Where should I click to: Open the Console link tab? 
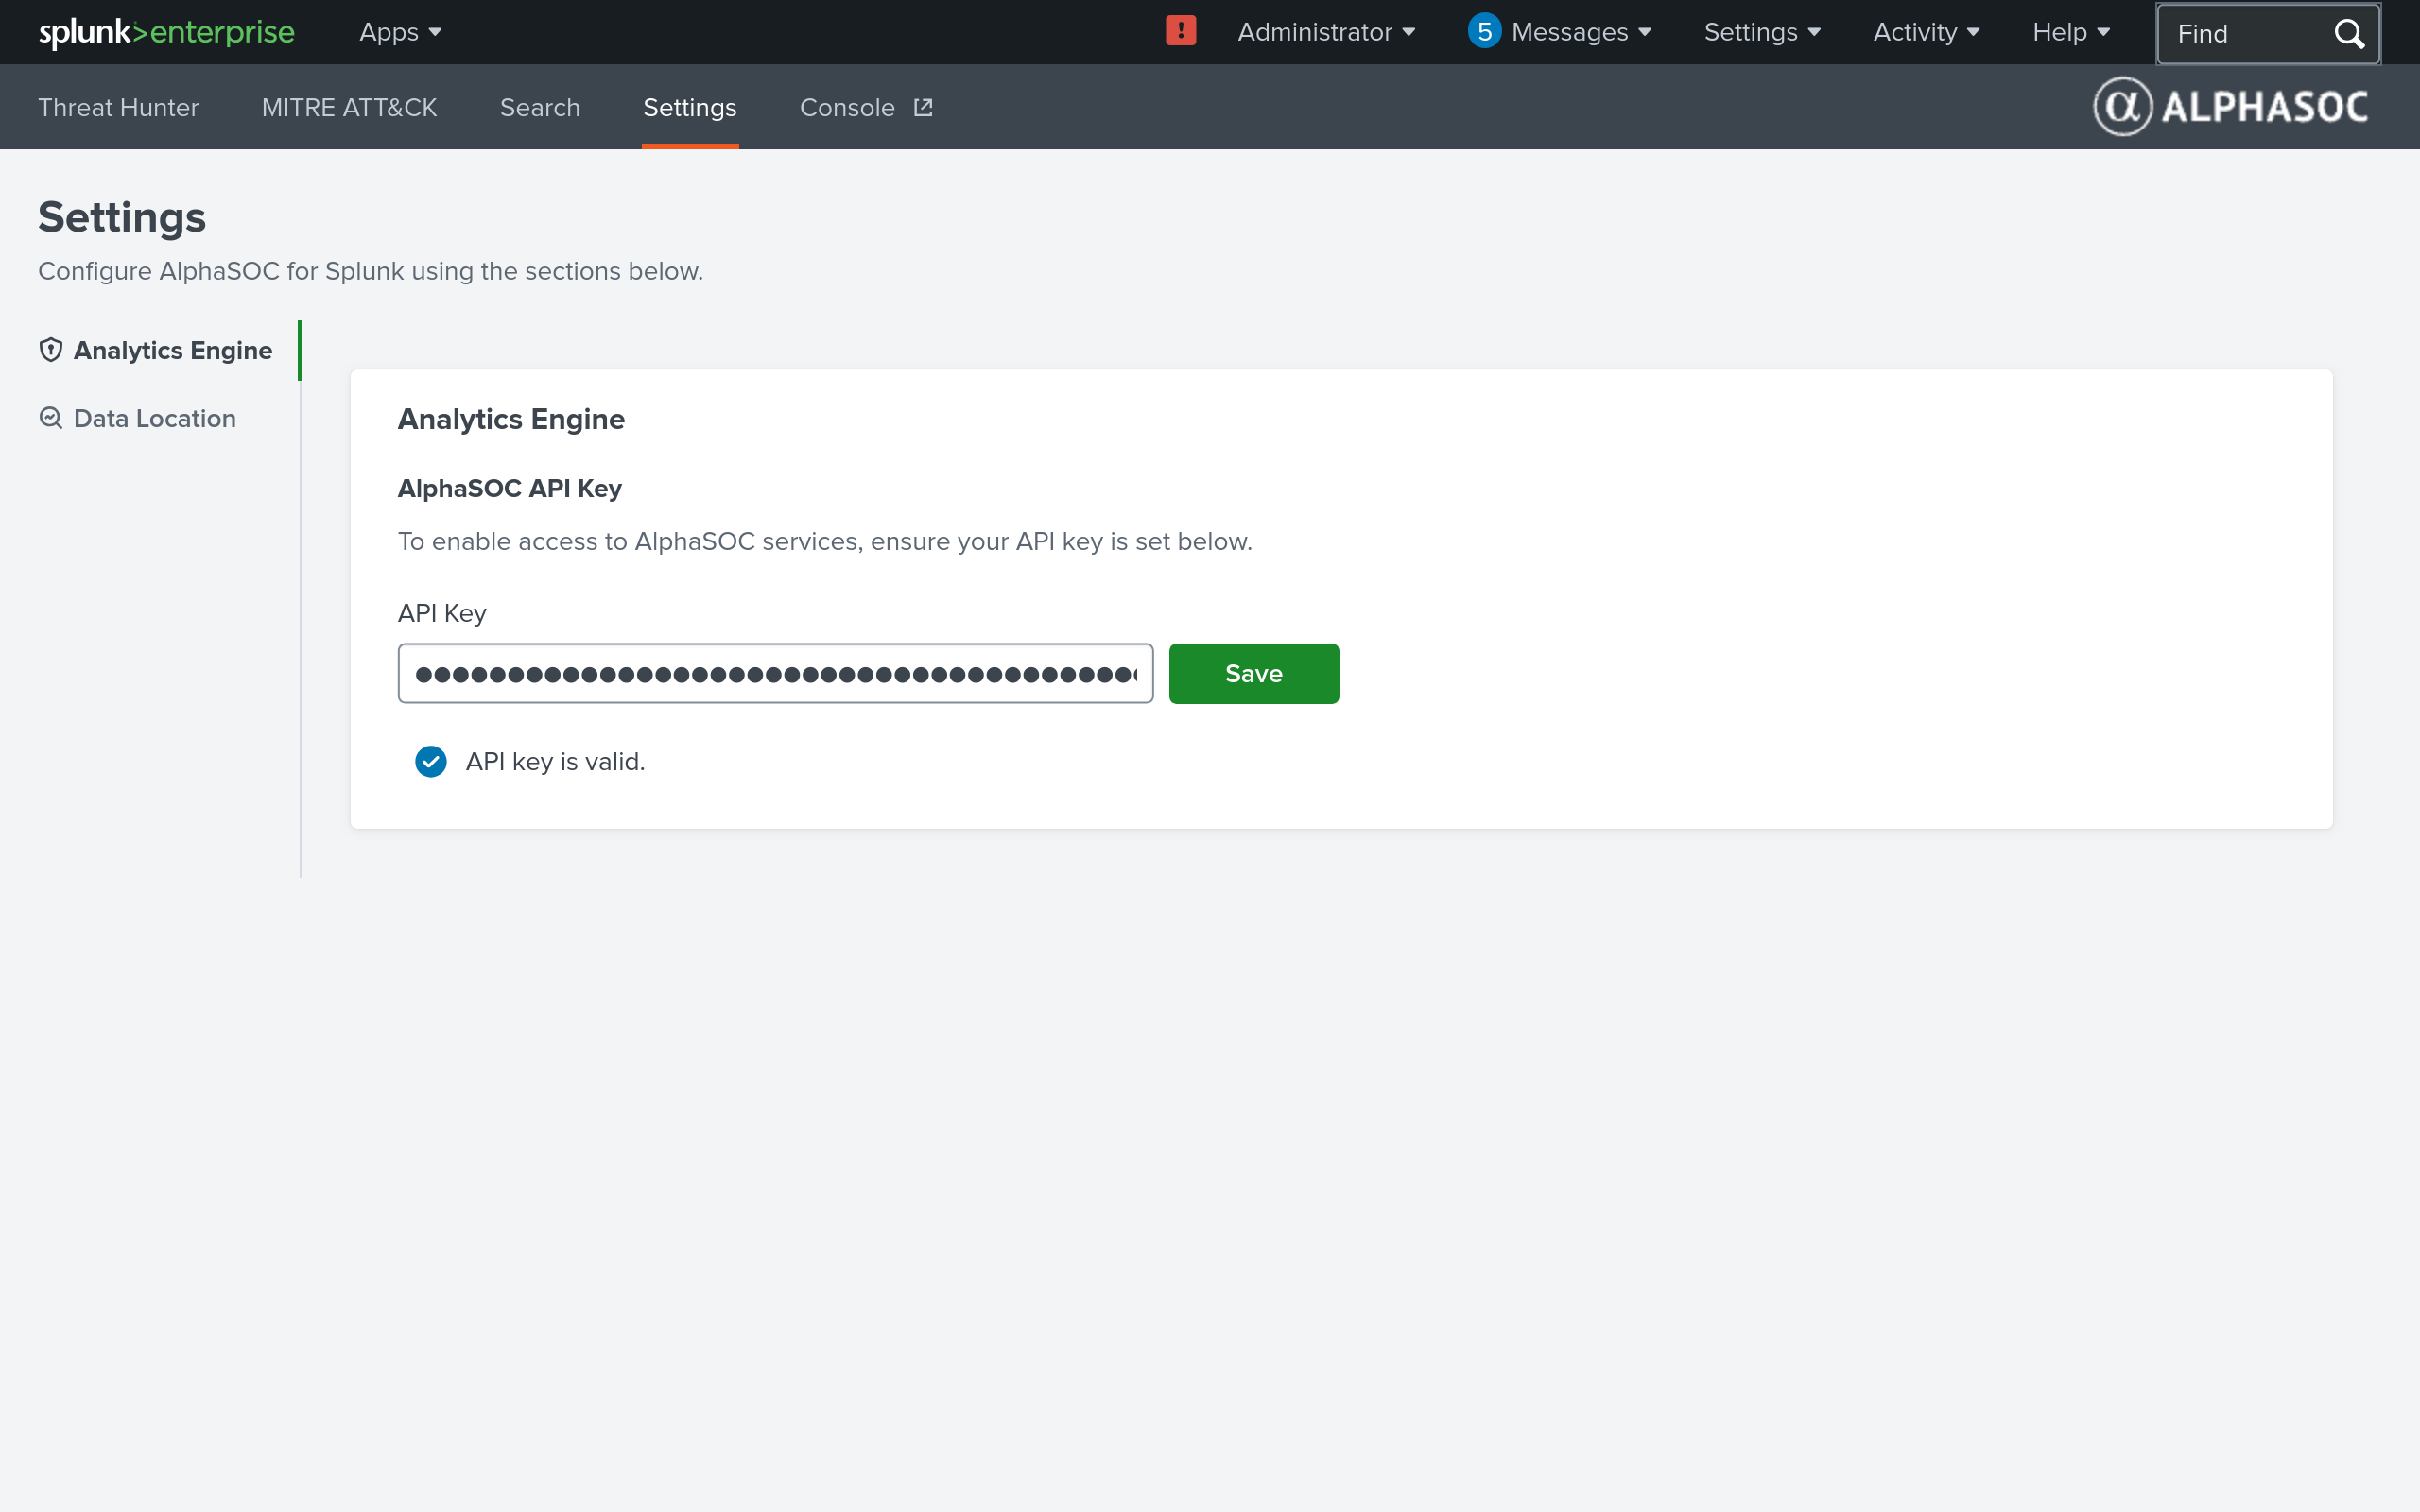coord(866,107)
